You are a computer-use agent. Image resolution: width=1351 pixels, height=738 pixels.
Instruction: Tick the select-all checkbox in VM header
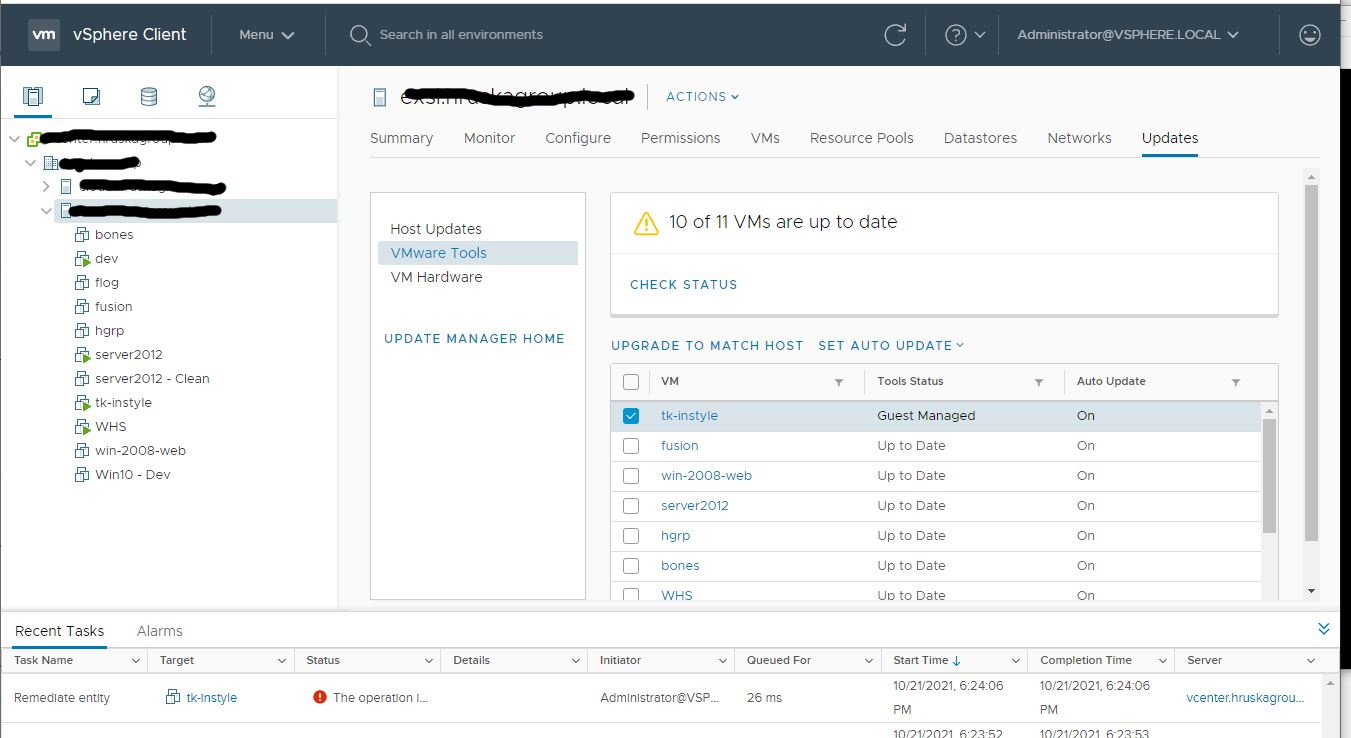point(631,382)
